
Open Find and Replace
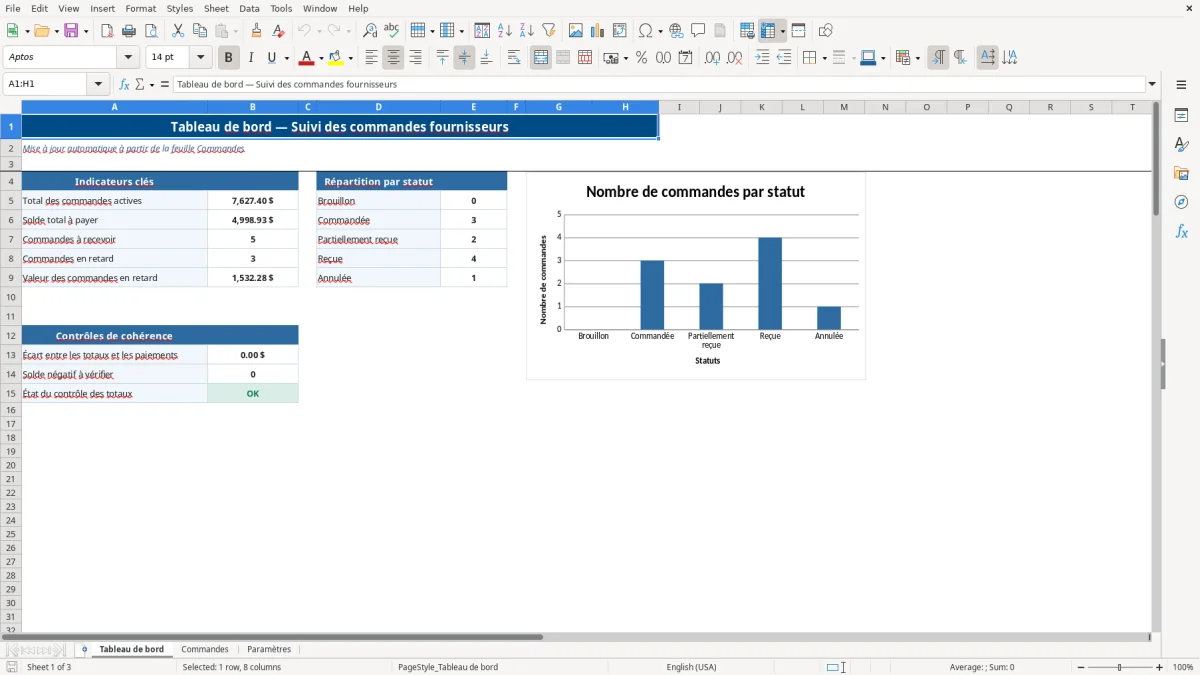click(370, 31)
